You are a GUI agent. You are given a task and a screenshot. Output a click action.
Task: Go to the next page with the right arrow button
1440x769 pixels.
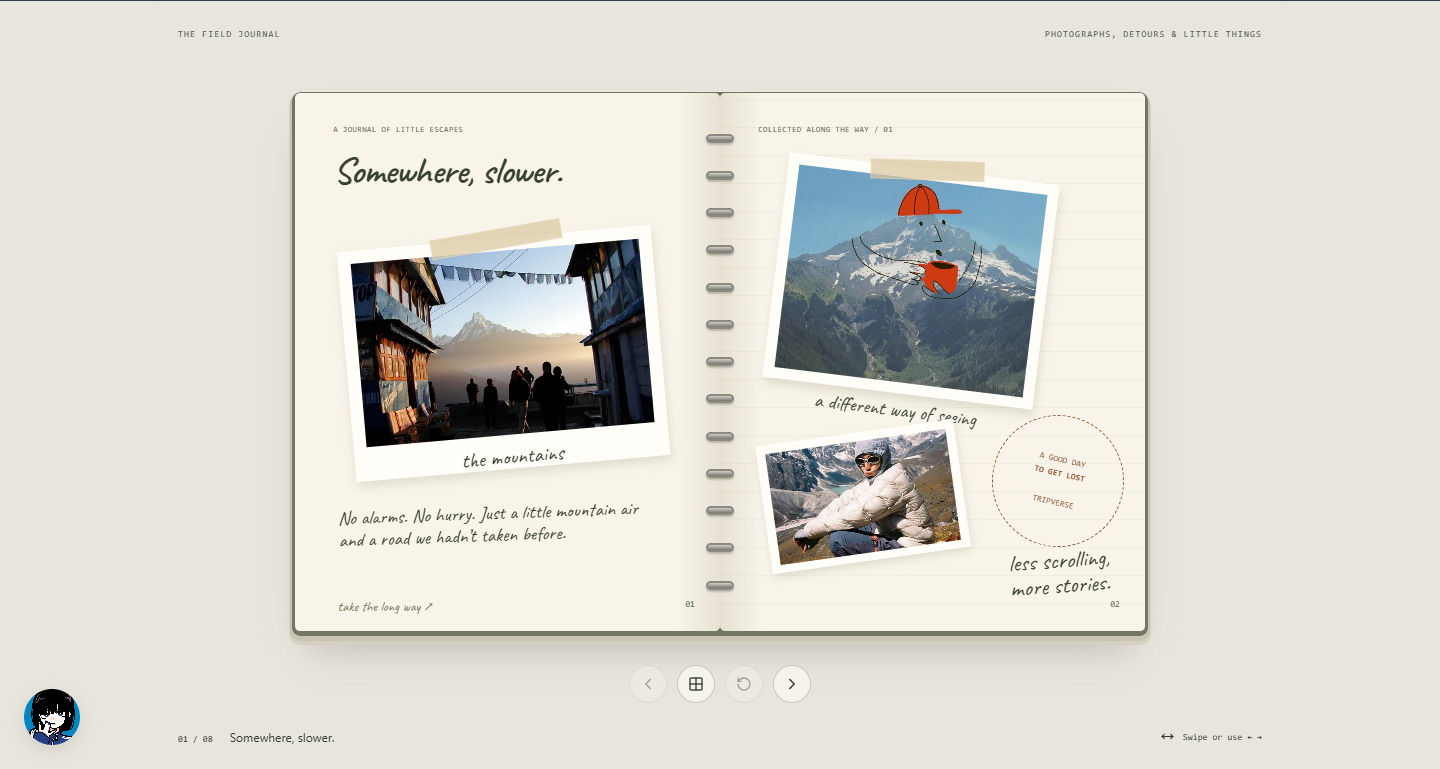coord(792,684)
